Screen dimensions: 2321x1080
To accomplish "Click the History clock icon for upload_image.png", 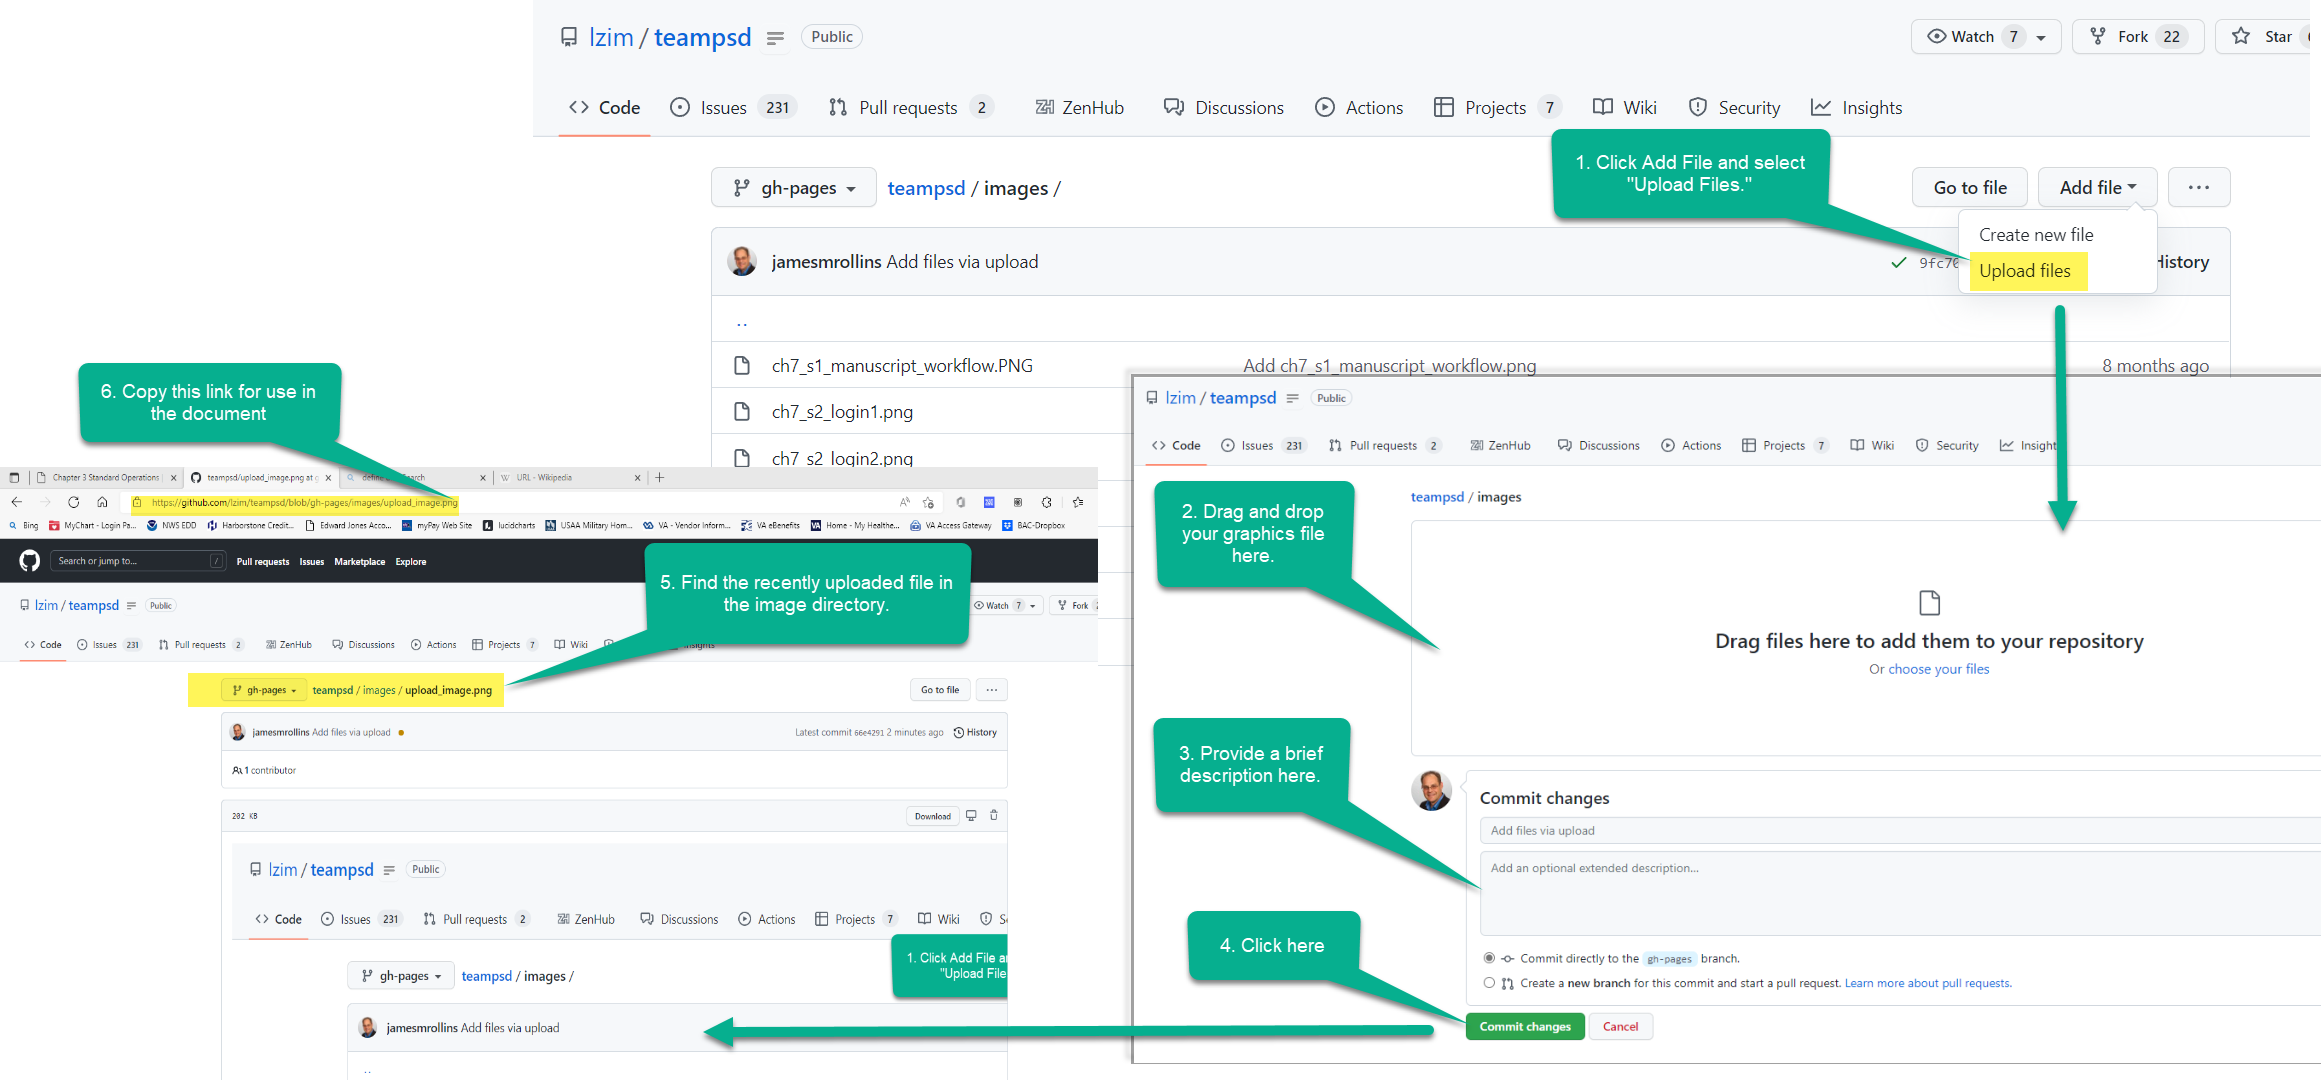I will coord(959,733).
